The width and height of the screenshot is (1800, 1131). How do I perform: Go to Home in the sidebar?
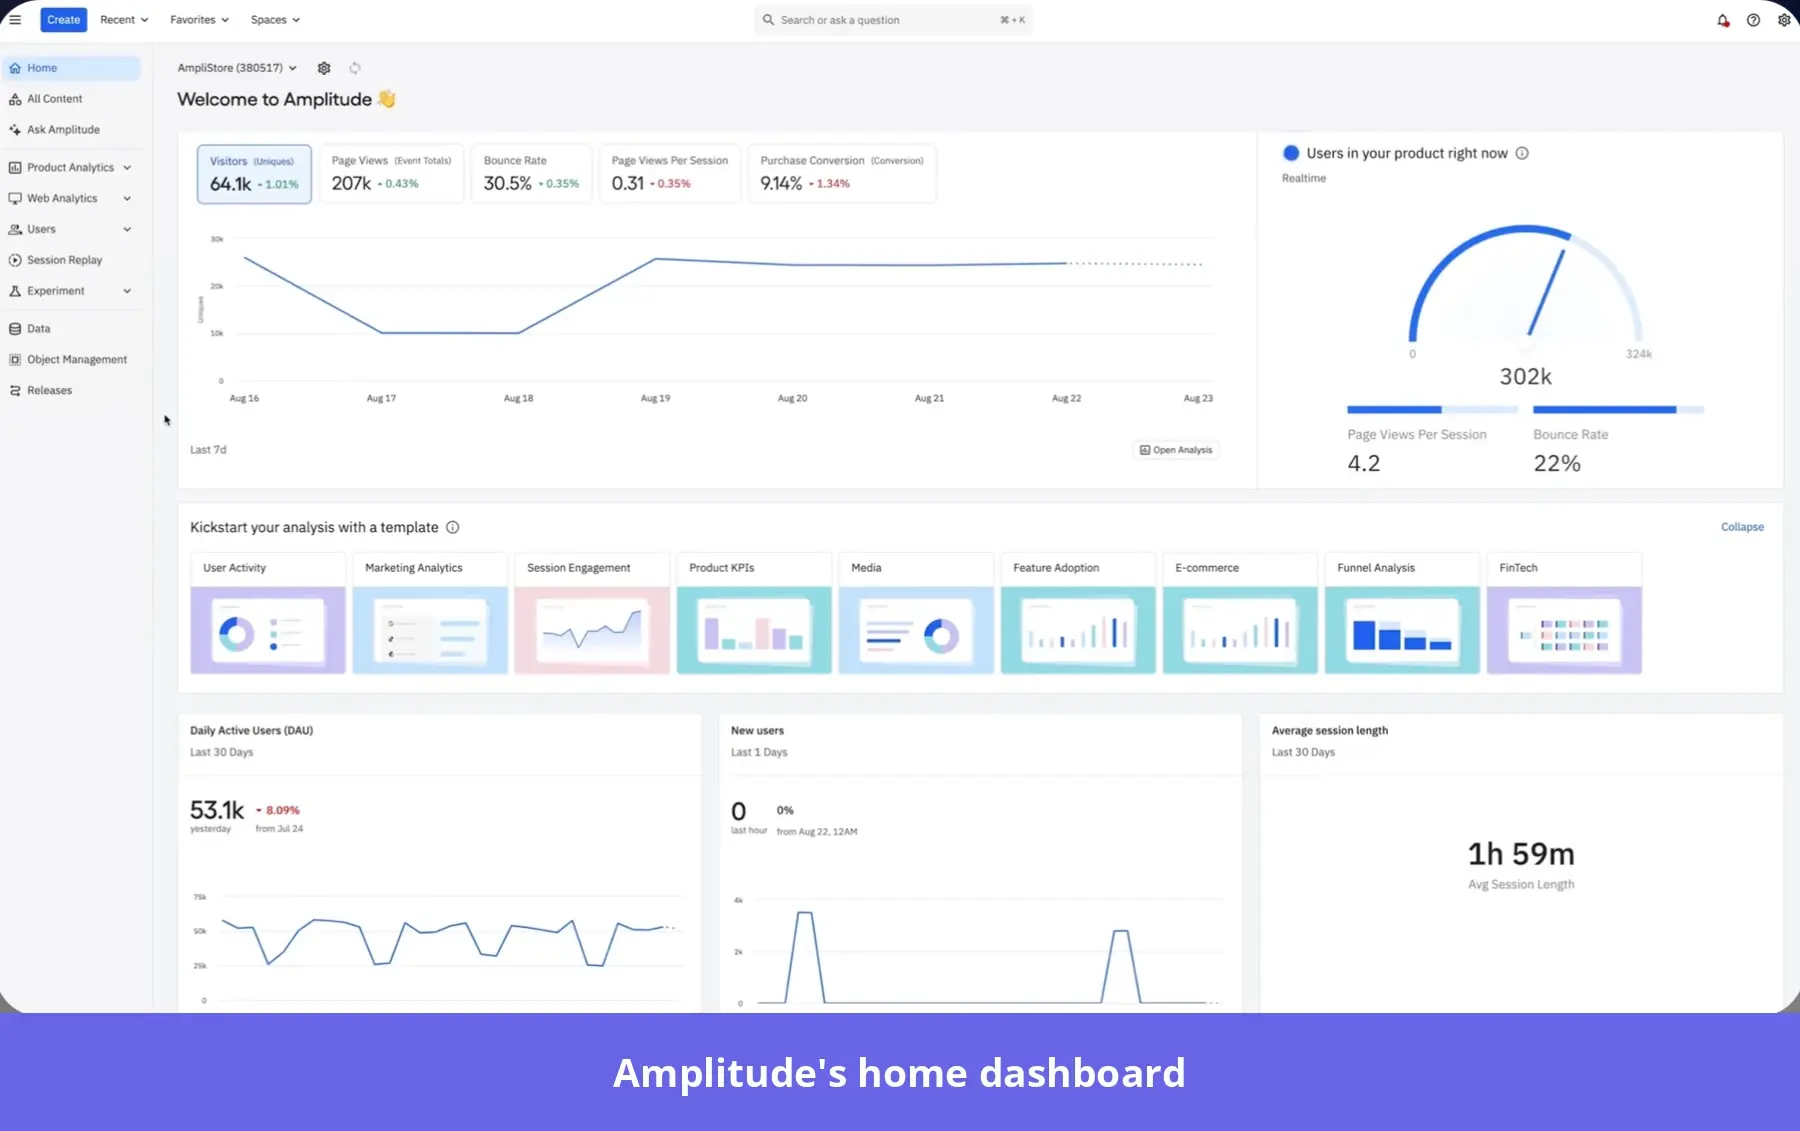[x=72, y=68]
